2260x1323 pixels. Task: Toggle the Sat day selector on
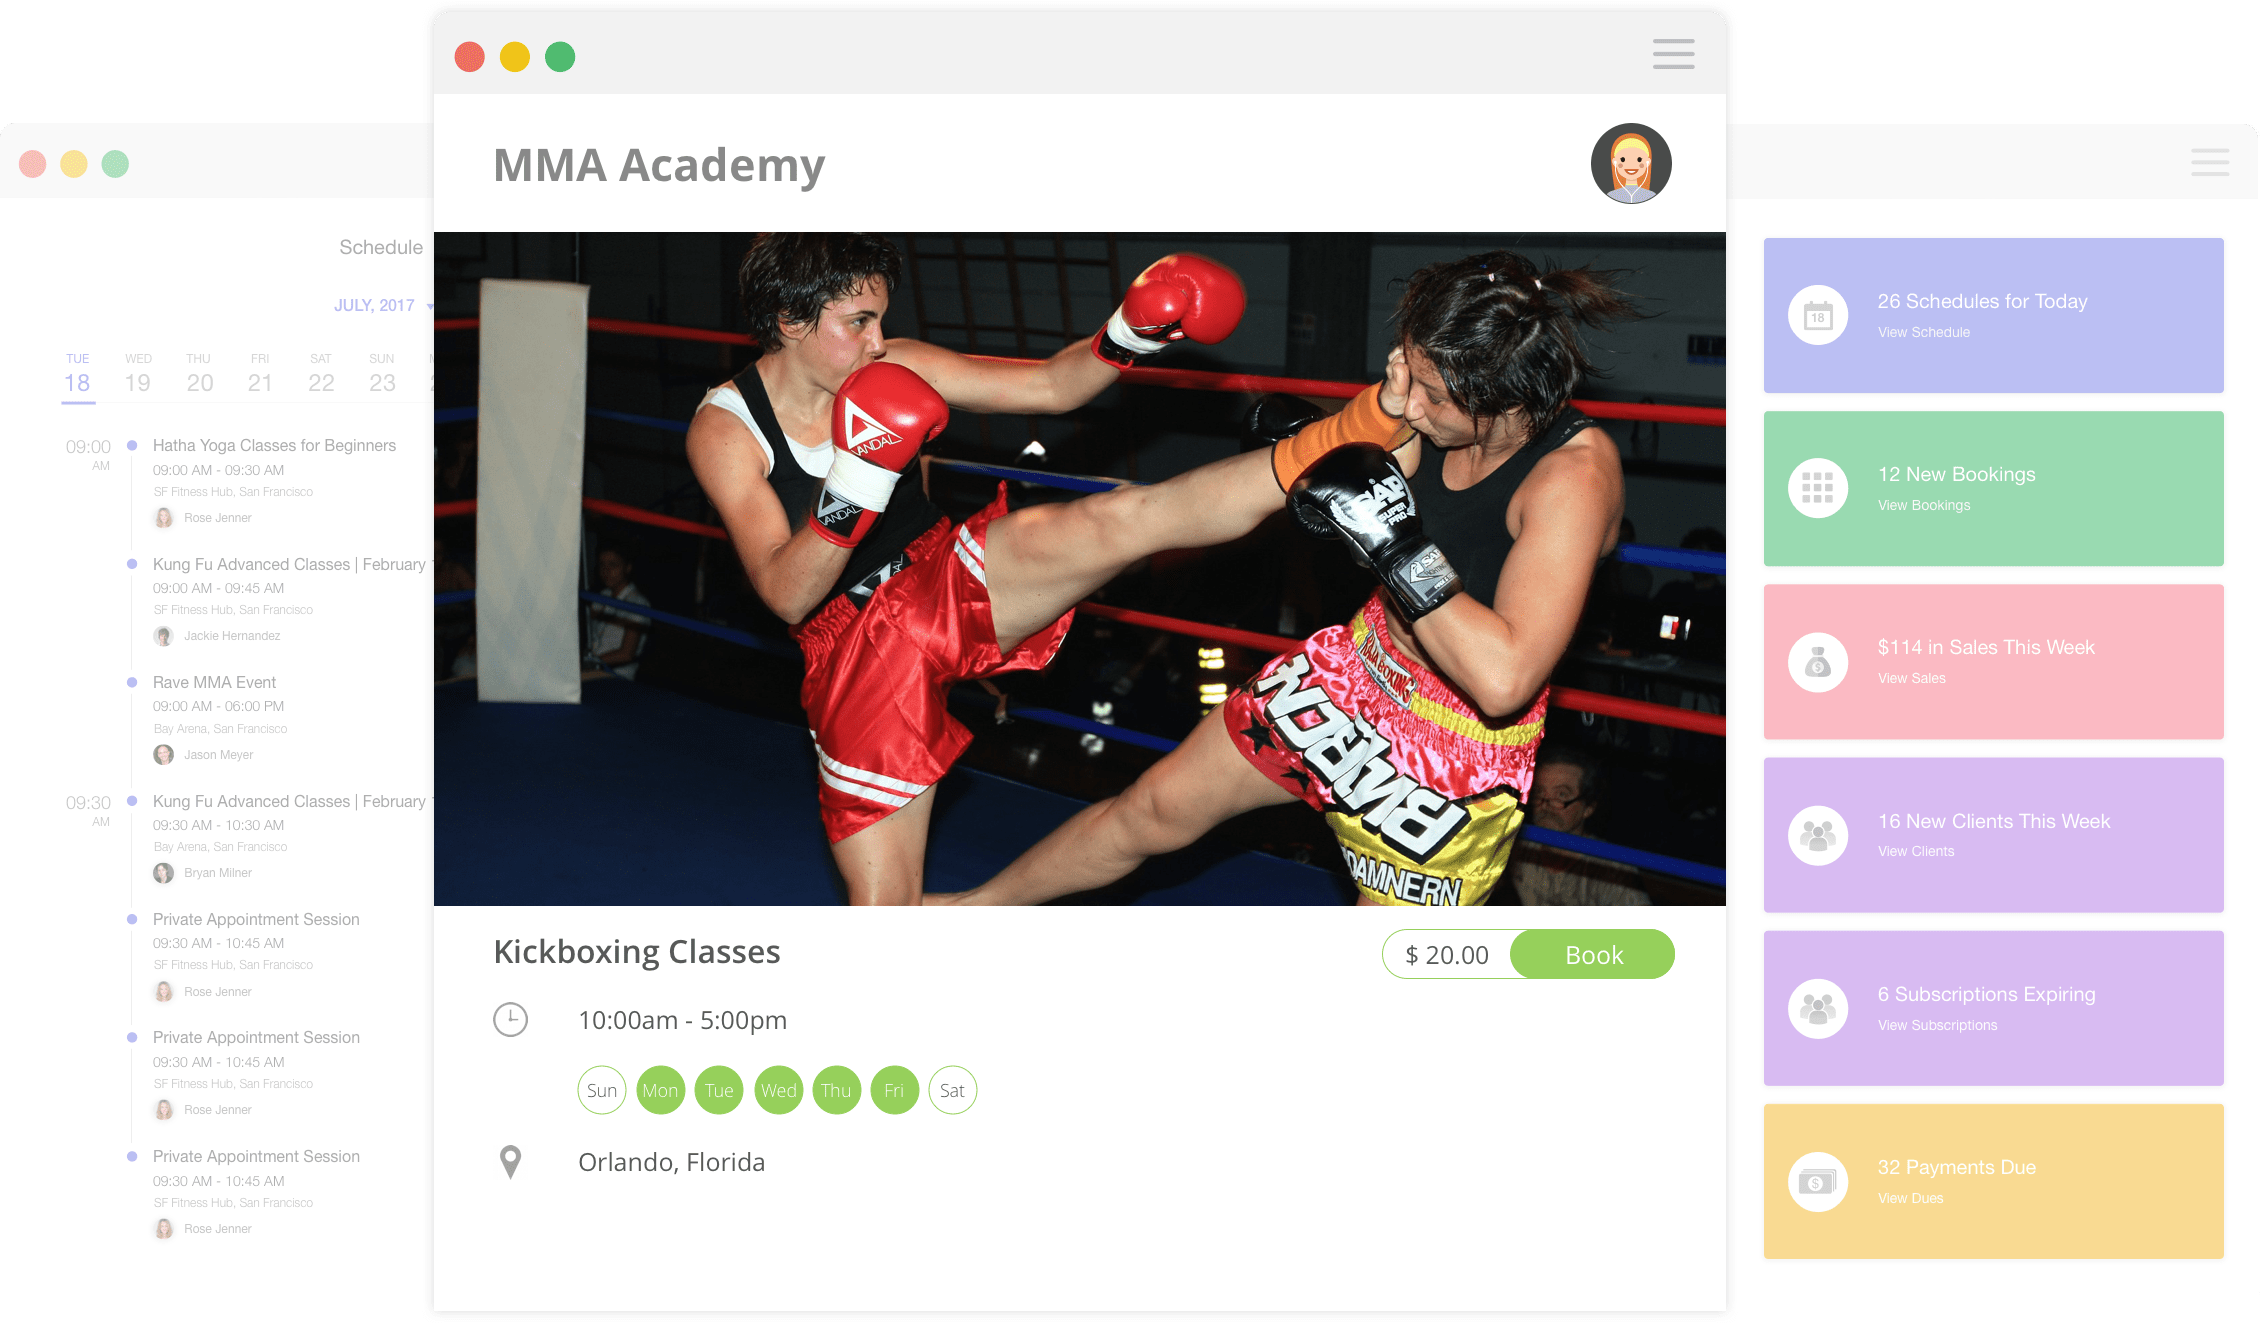[x=952, y=1090]
